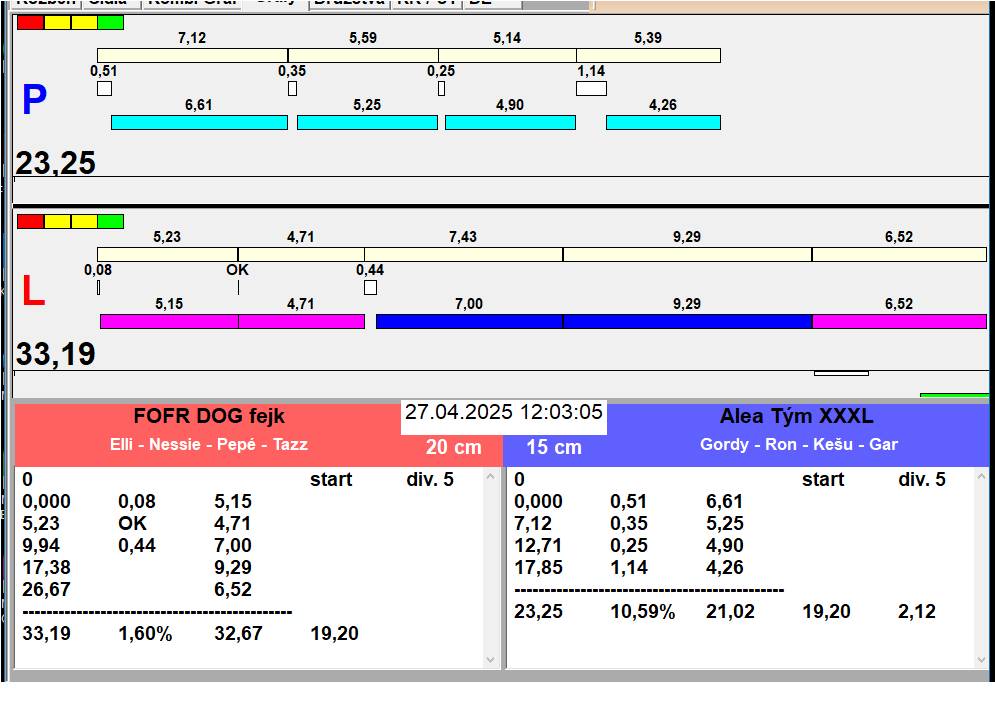
Task: Click the 20 cm jump height label
Action: coord(453,447)
